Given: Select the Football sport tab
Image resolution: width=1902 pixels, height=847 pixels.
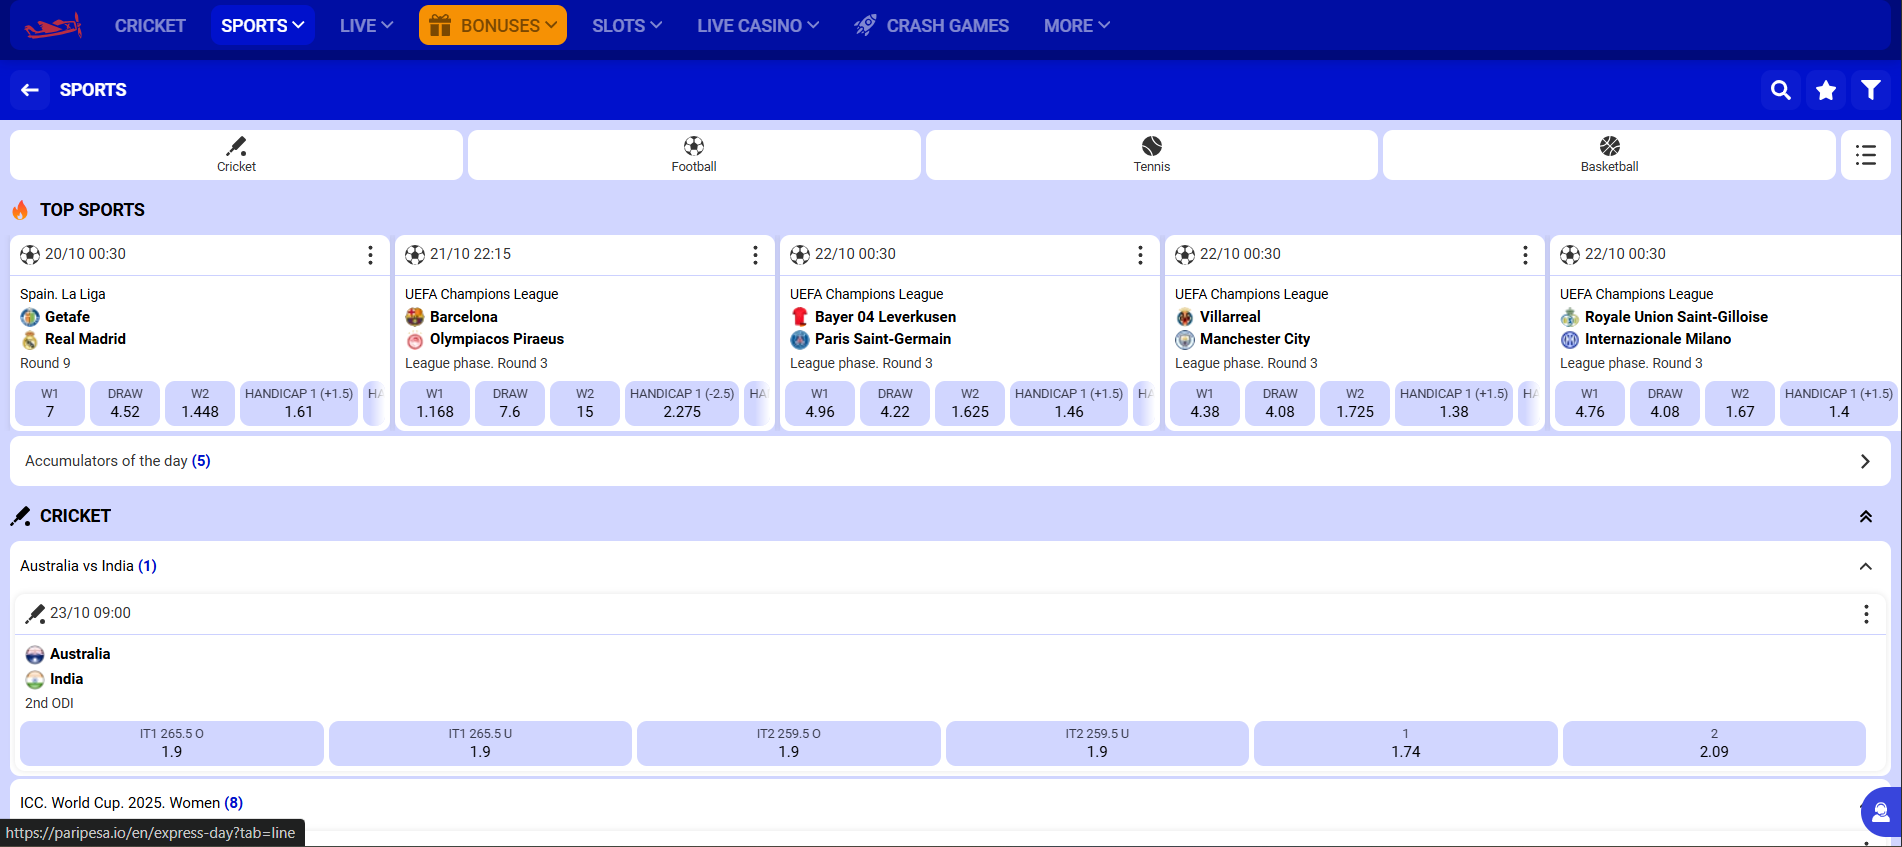Looking at the screenshot, I should coord(694,155).
